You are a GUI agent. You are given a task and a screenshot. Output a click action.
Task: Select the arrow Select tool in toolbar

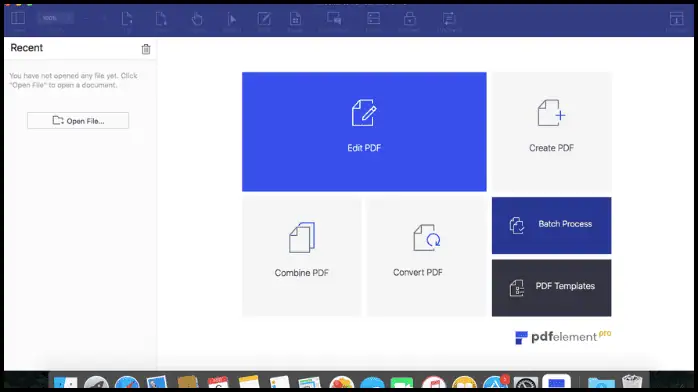pos(231,19)
